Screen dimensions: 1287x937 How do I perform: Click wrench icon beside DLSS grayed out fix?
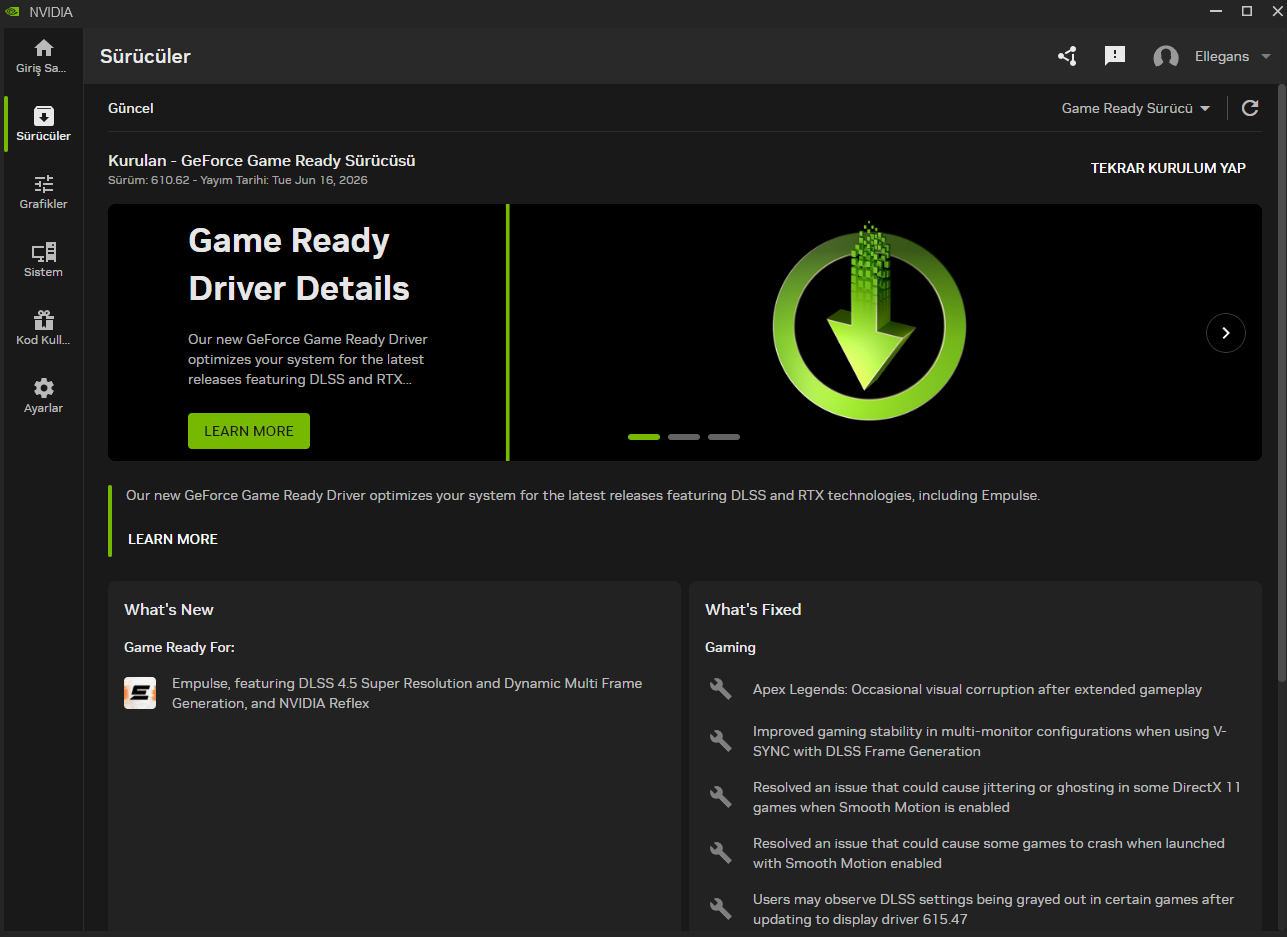pos(720,909)
